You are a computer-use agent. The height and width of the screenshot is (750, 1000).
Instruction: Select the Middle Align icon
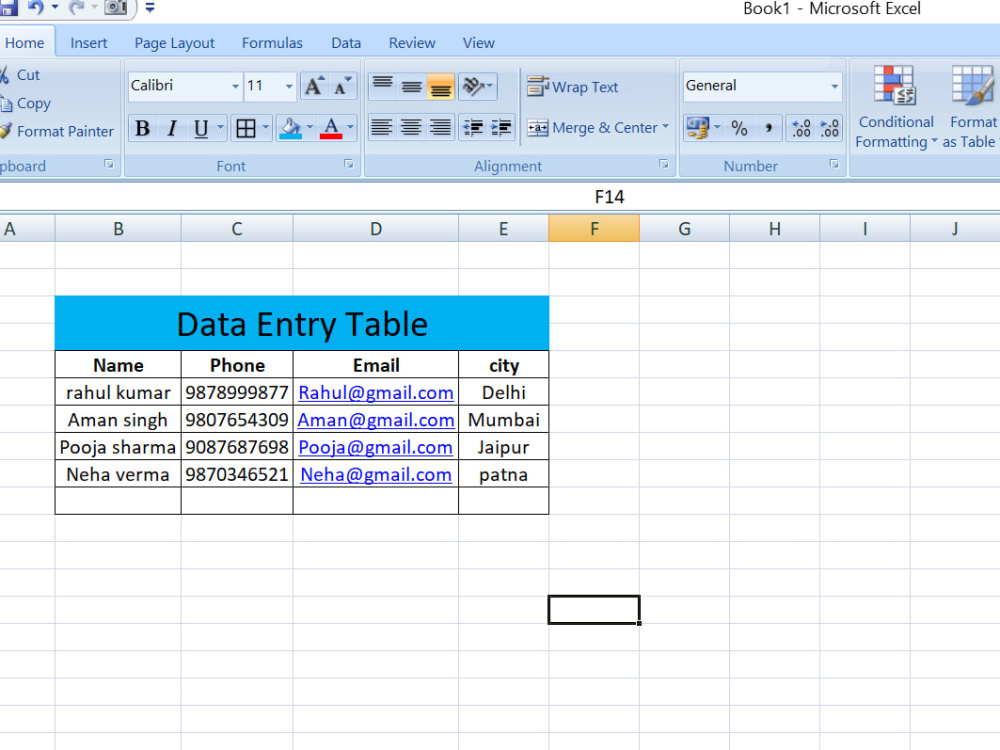click(x=411, y=86)
